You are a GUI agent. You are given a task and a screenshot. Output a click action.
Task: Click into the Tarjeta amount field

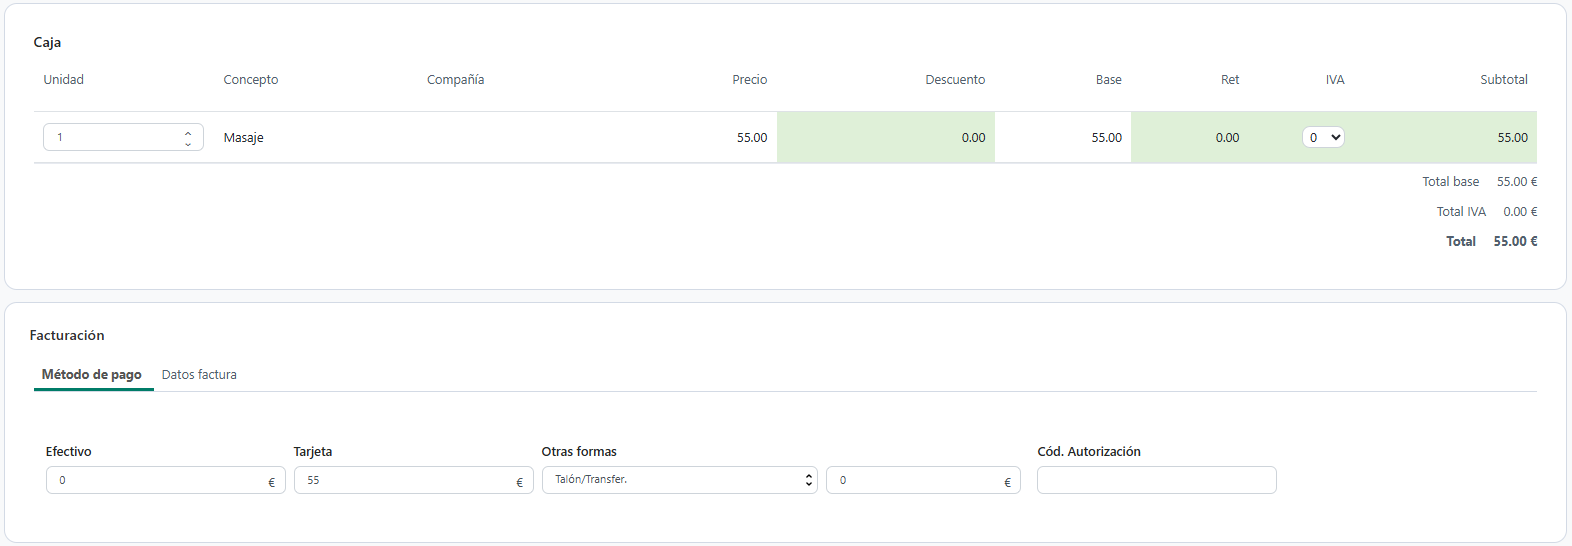click(414, 480)
